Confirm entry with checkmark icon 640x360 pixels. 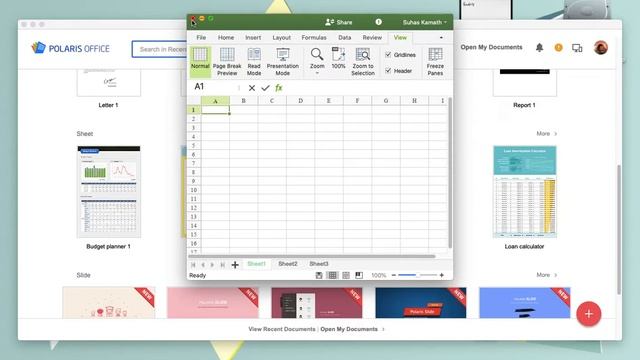tap(265, 88)
